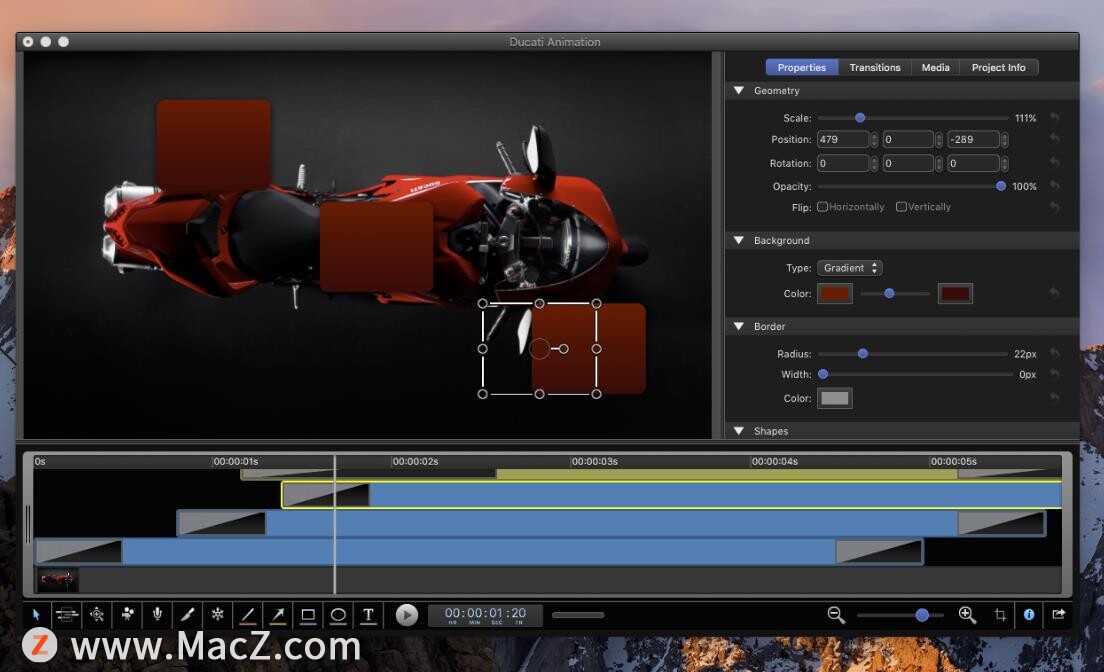Screen dimensions: 1104x672
Task: Select the zoom-and-pan target tool
Action: click(x=97, y=615)
